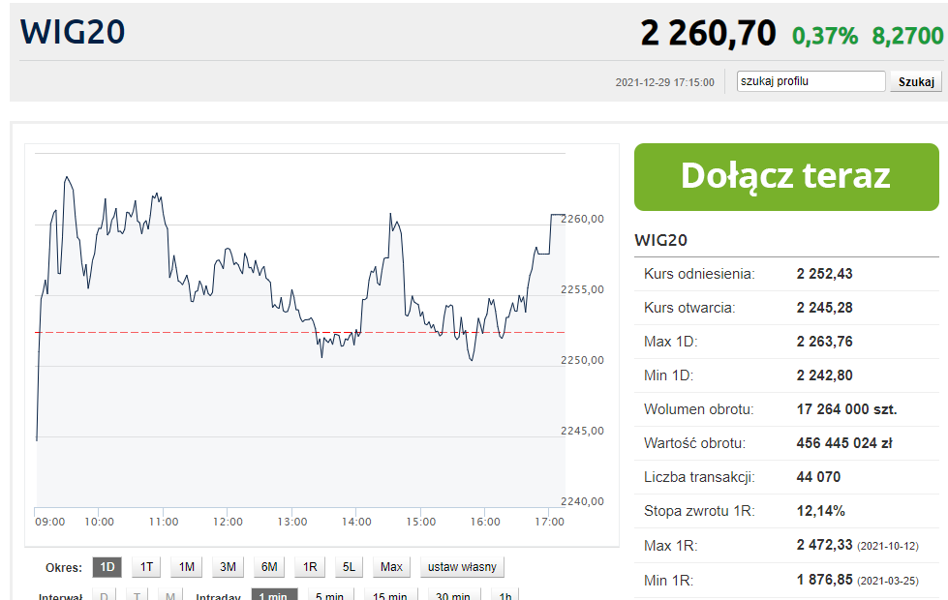The width and height of the screenshot is (948, 600).
Task: Click the 2240,00 chart axis label
Action: click(582, 501)
